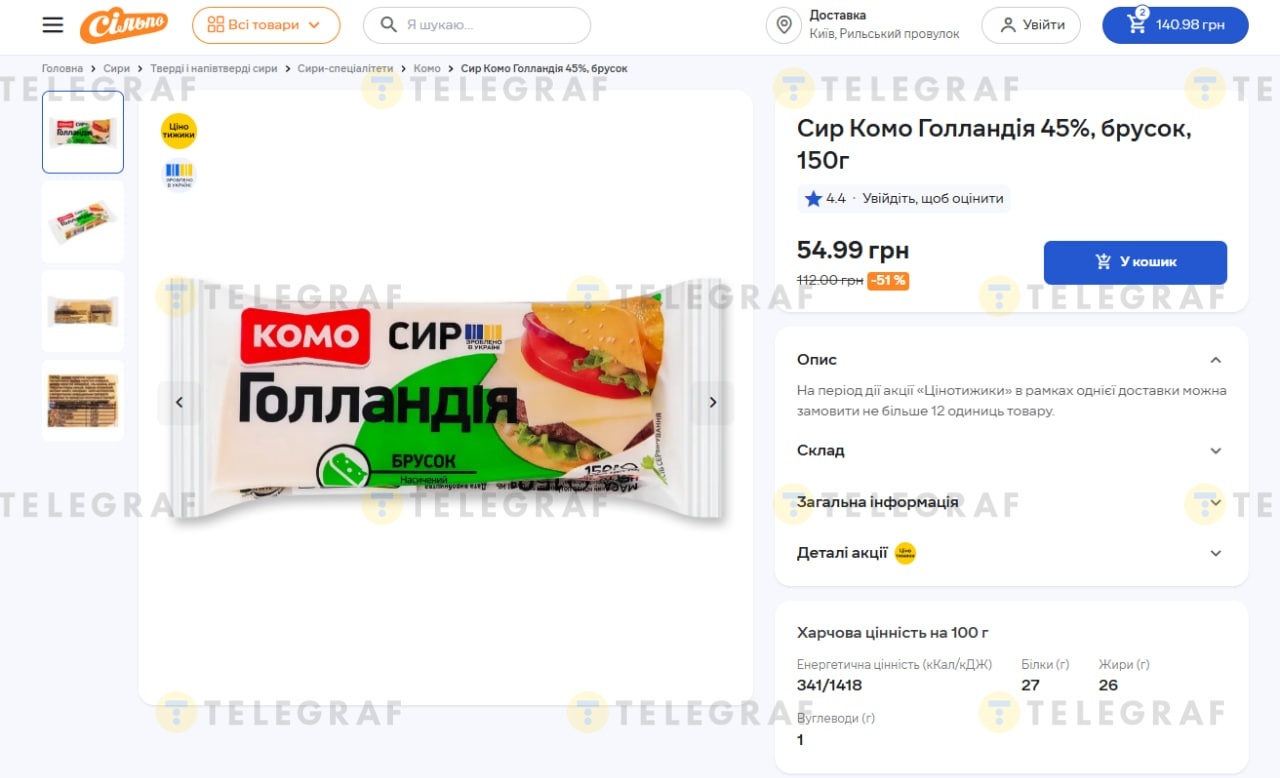Open Комо breadcrumb link

427,68
